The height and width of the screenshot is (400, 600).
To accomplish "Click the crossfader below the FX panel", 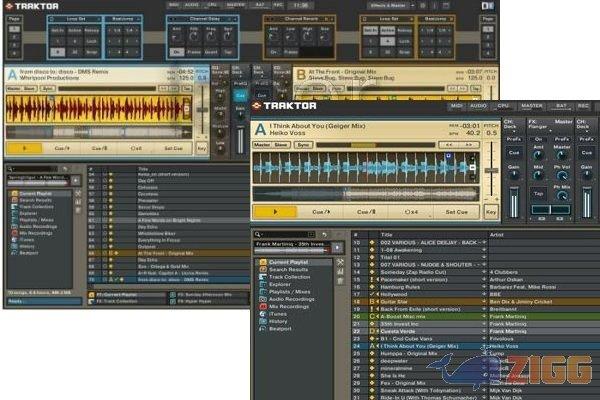I will tap(550, 209).
